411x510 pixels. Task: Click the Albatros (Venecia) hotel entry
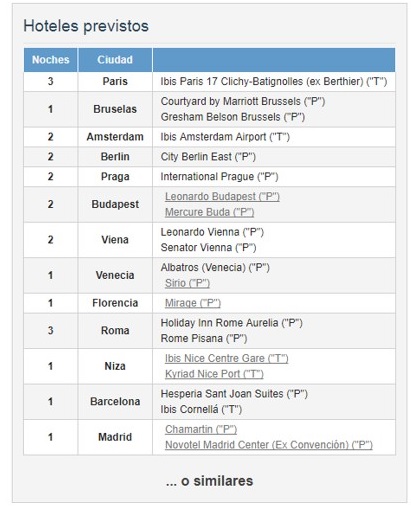[215, 268]
